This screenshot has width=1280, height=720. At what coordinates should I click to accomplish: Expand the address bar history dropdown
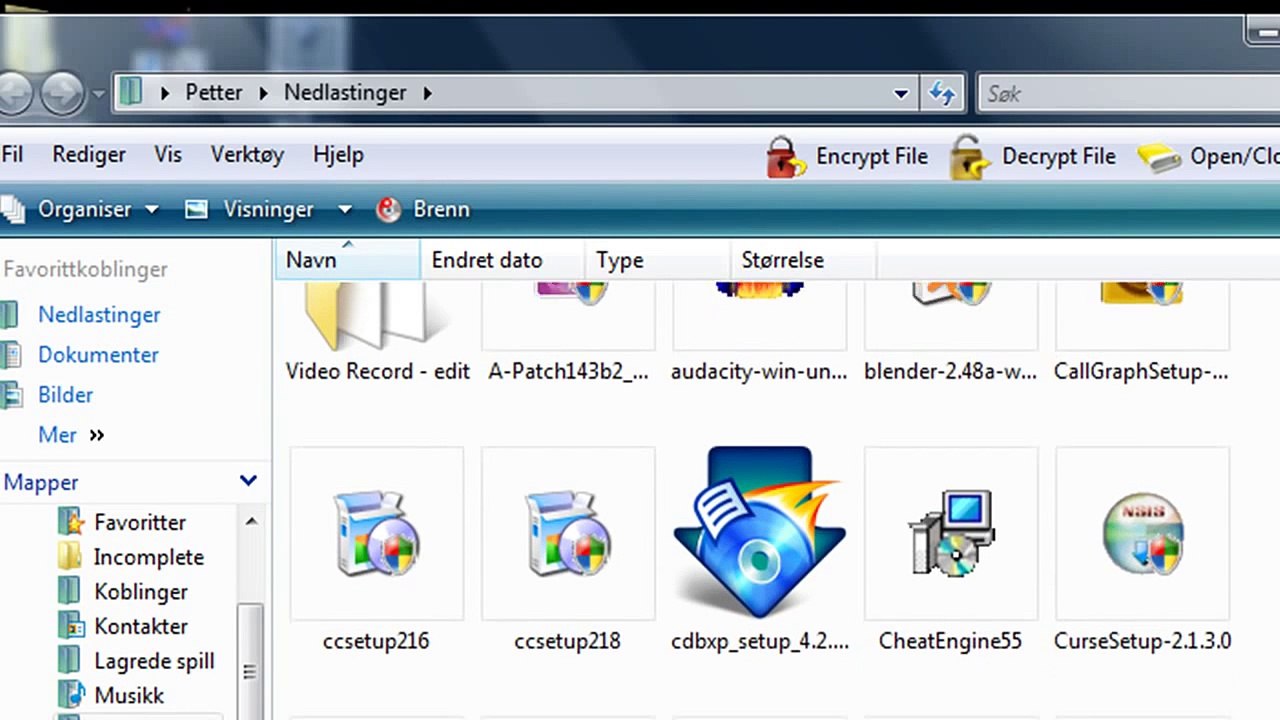pos(900,94)
